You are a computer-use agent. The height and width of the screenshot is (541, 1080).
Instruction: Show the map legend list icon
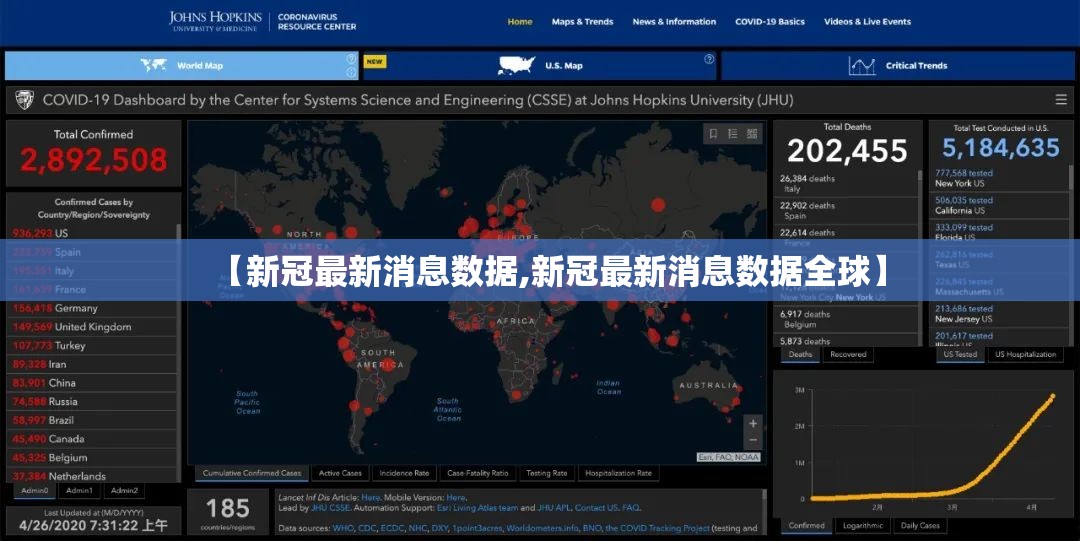(x=733, y=134)
